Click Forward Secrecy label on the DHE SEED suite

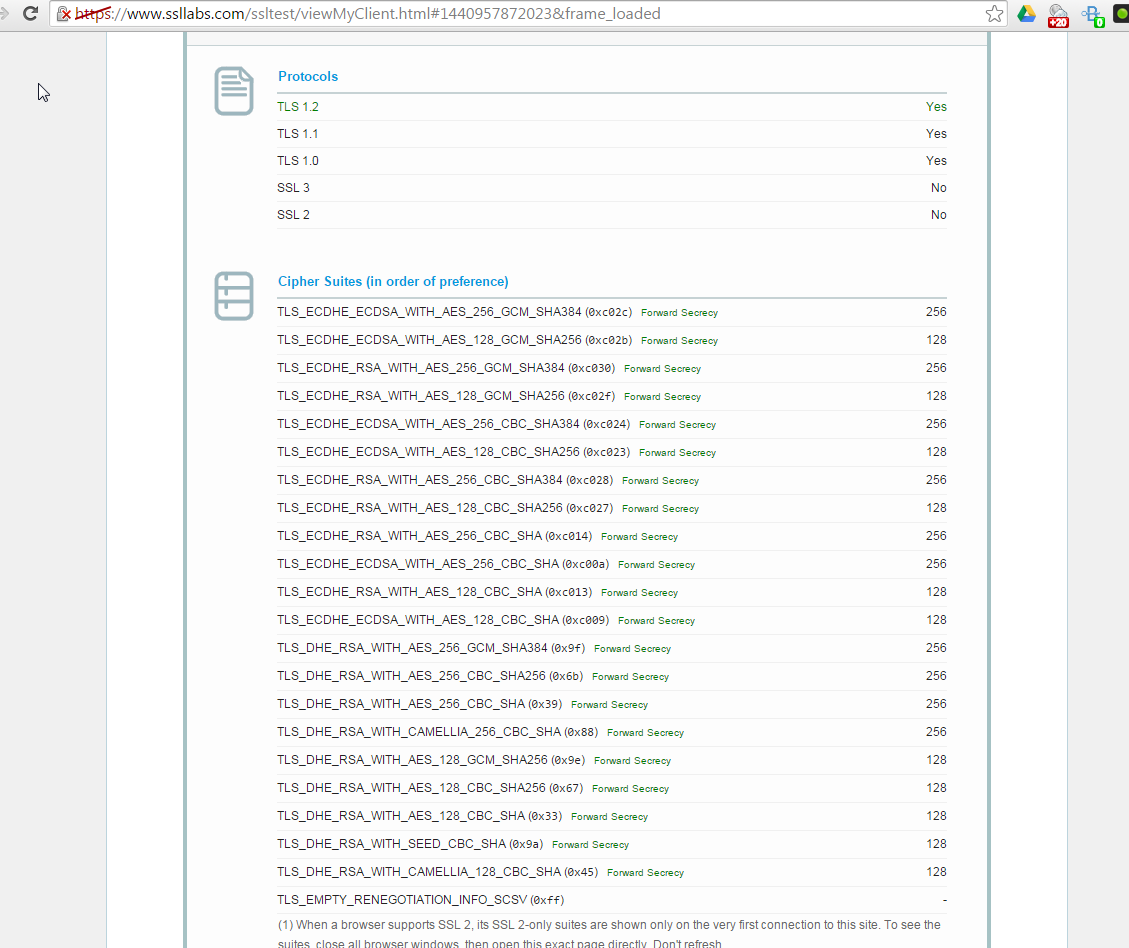pos(590,844)
